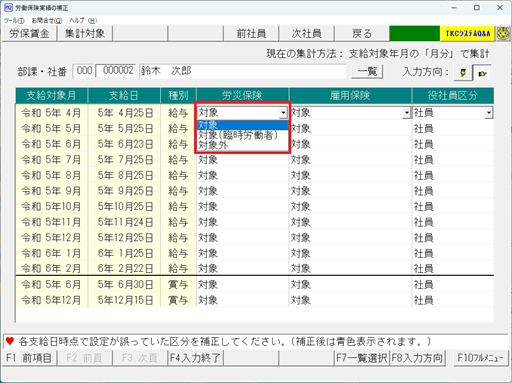Screen dimensions: 512x383
Task: Go to previous employee with 前社員
Action: click(251, 34)
